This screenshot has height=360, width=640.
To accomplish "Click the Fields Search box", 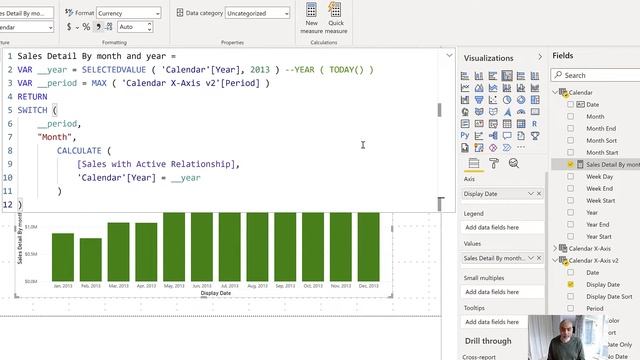I will [x=596, y=75].
